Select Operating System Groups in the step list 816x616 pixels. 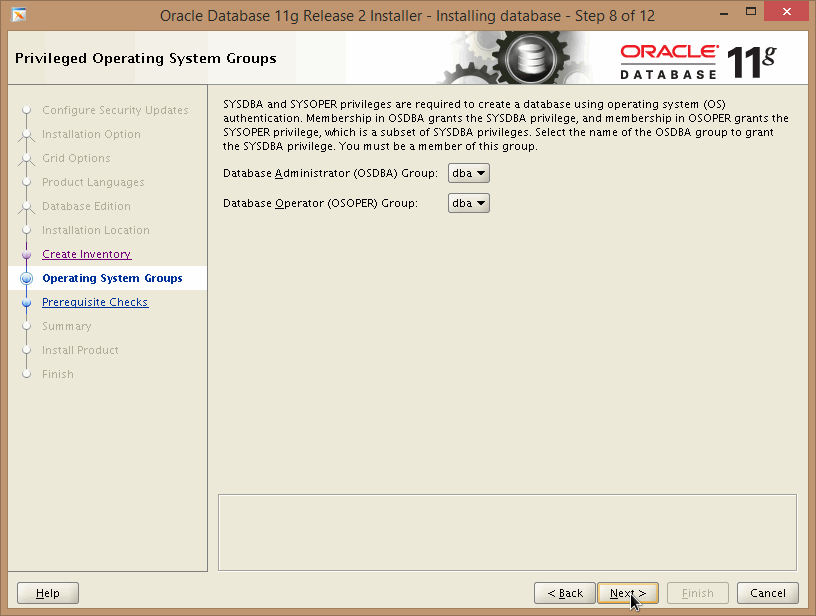click(x=112, y=279)
